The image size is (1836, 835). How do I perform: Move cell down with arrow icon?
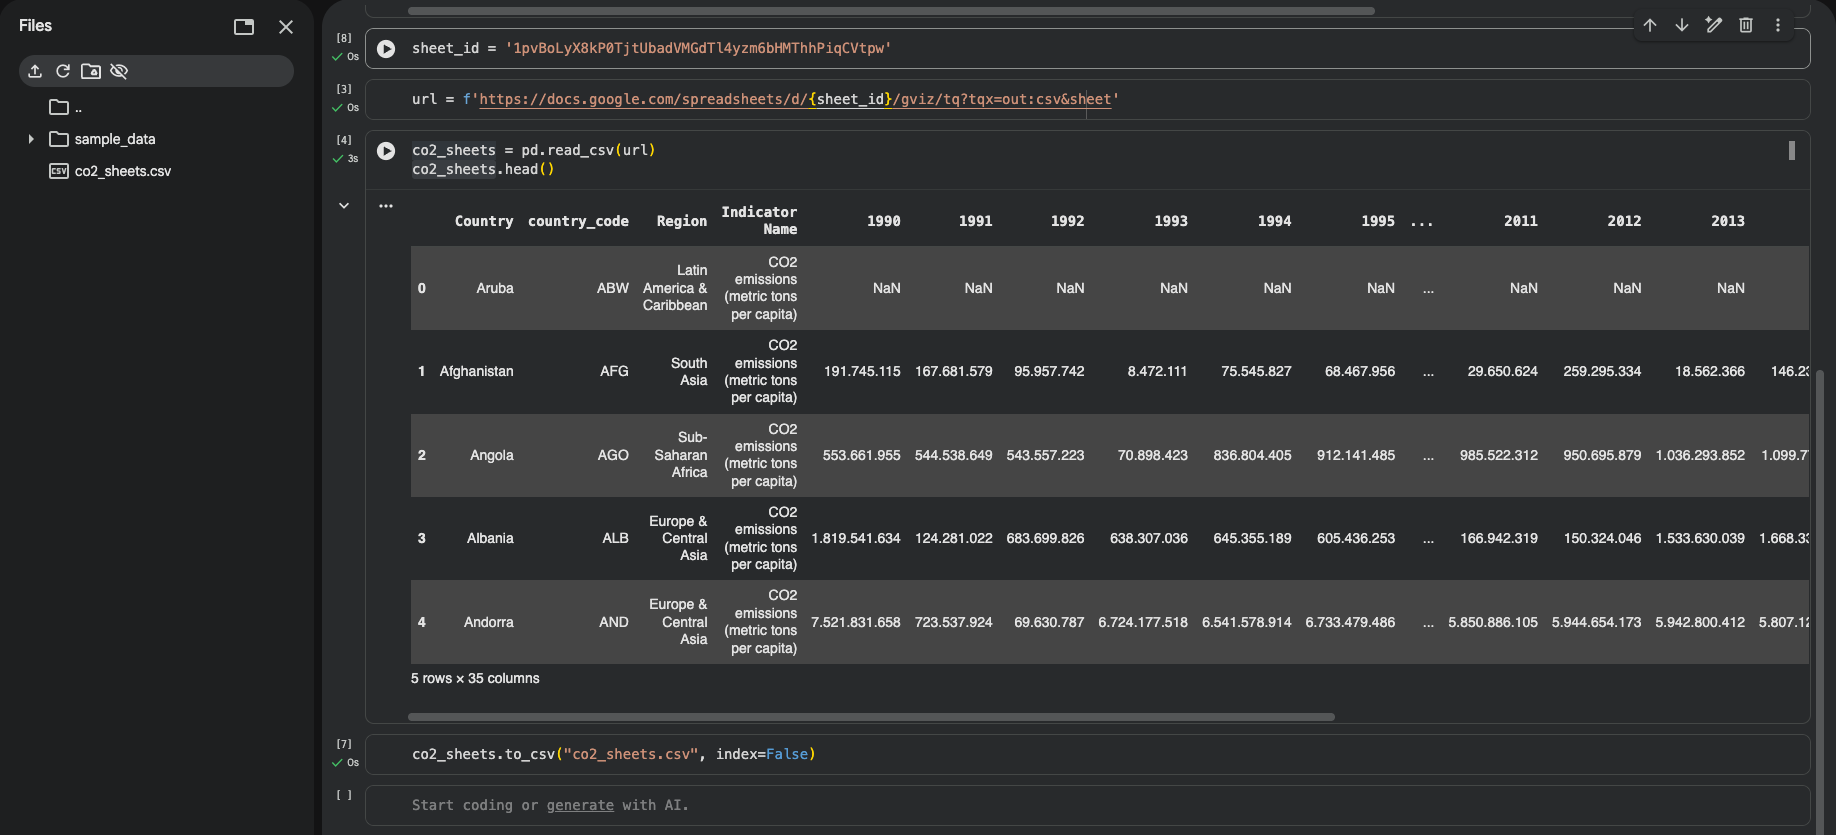click(1682, 25)
